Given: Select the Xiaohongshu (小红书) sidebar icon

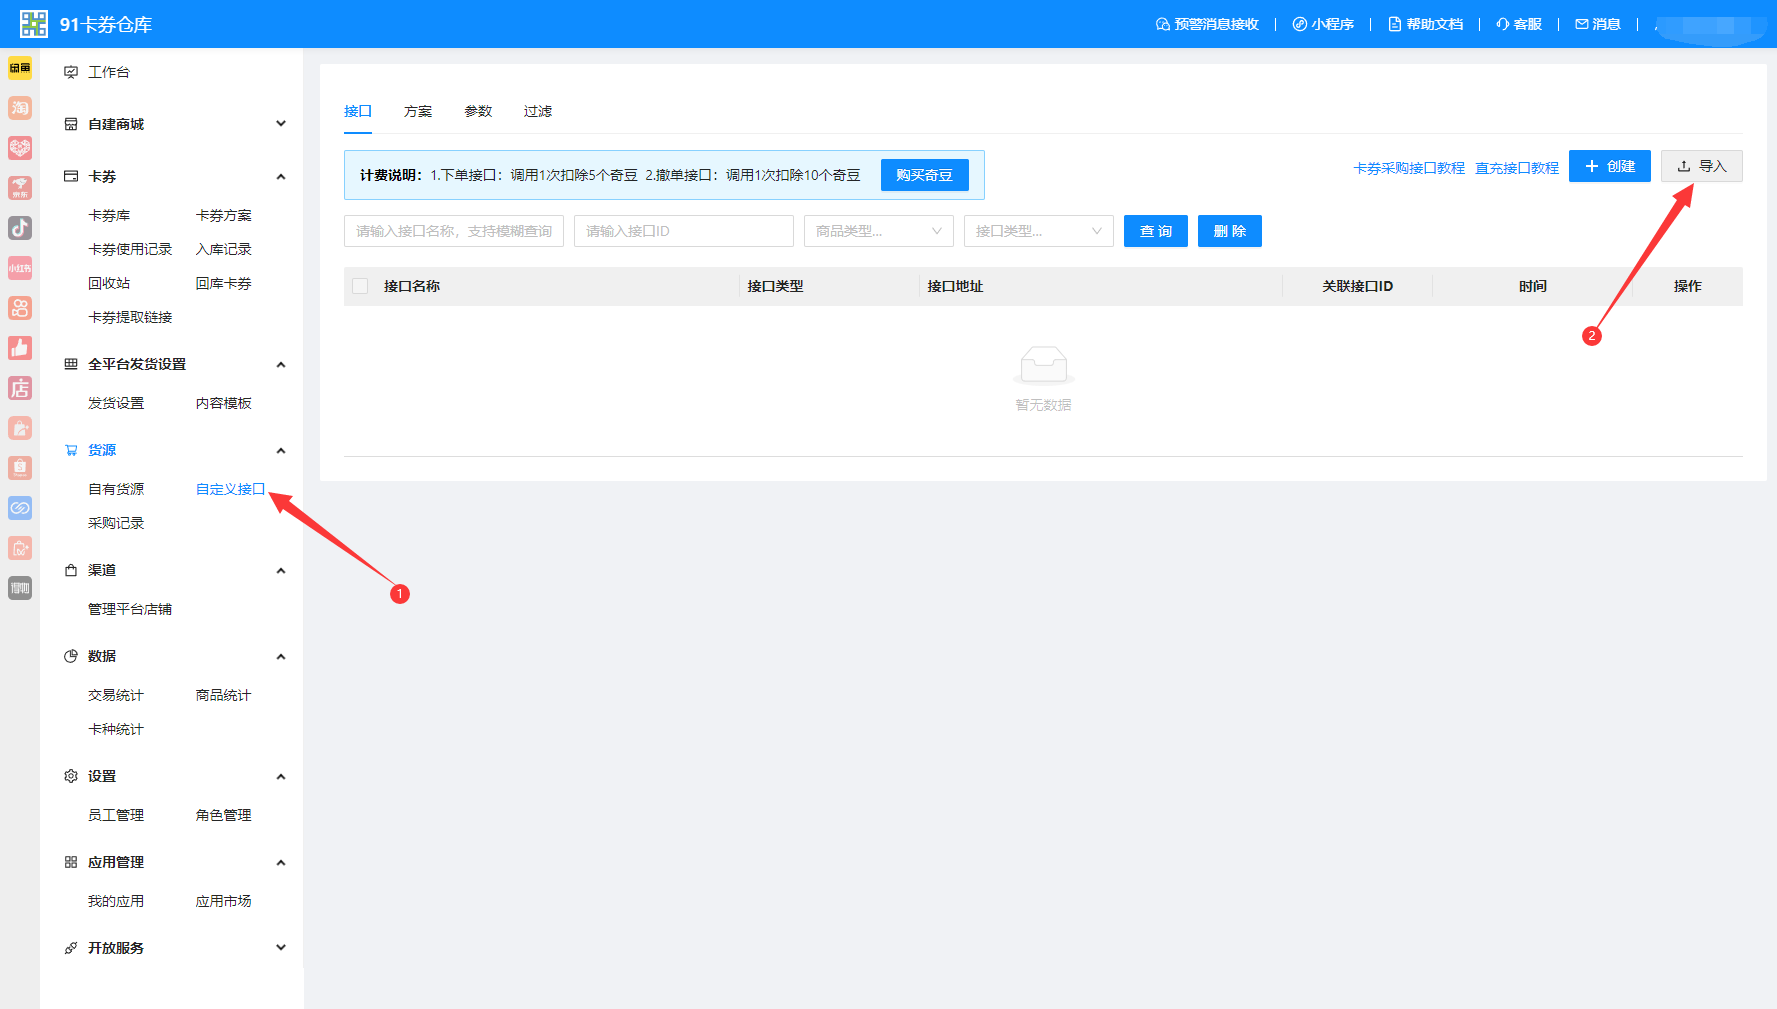Looking at the screenshot, I should point(20,268).
